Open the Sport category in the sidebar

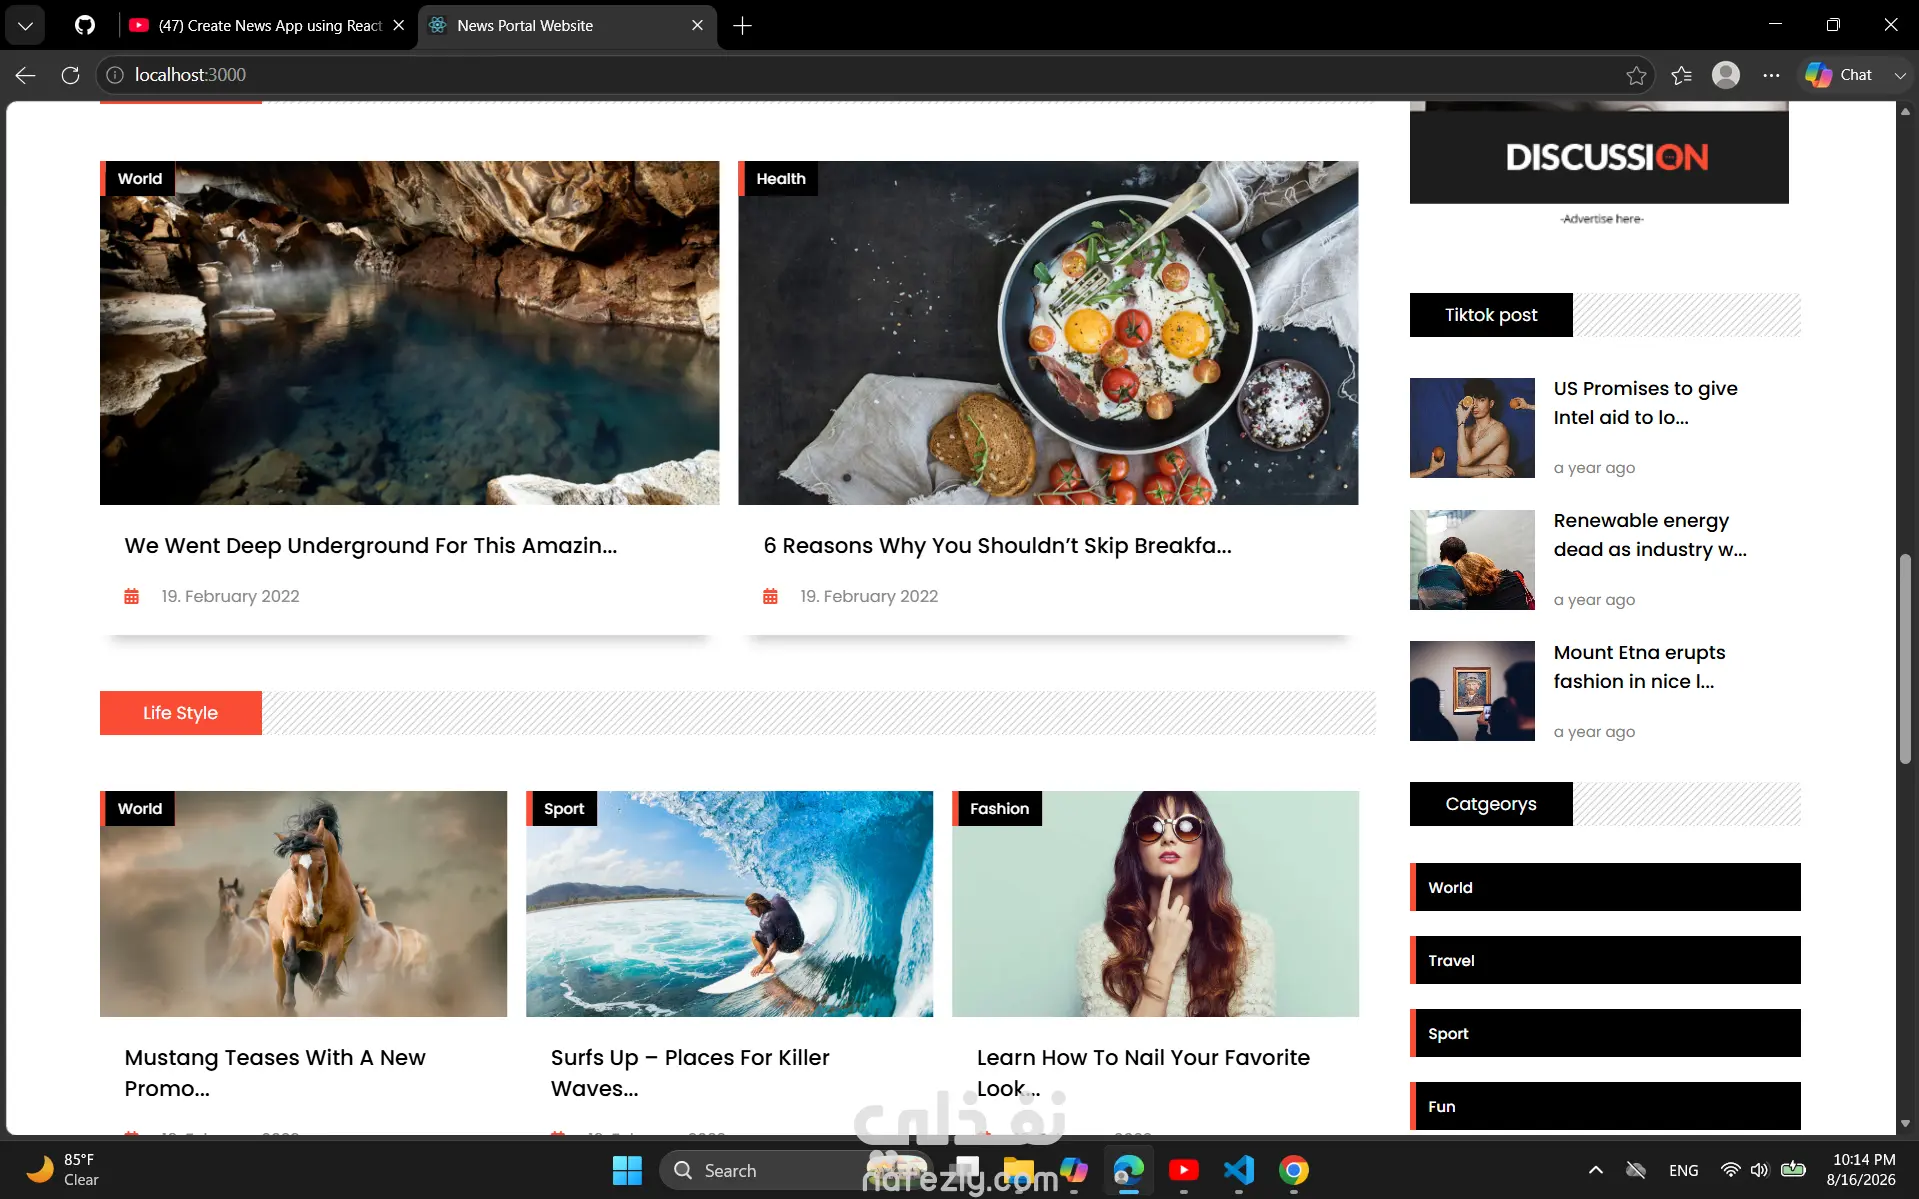coord(1605,1033)
